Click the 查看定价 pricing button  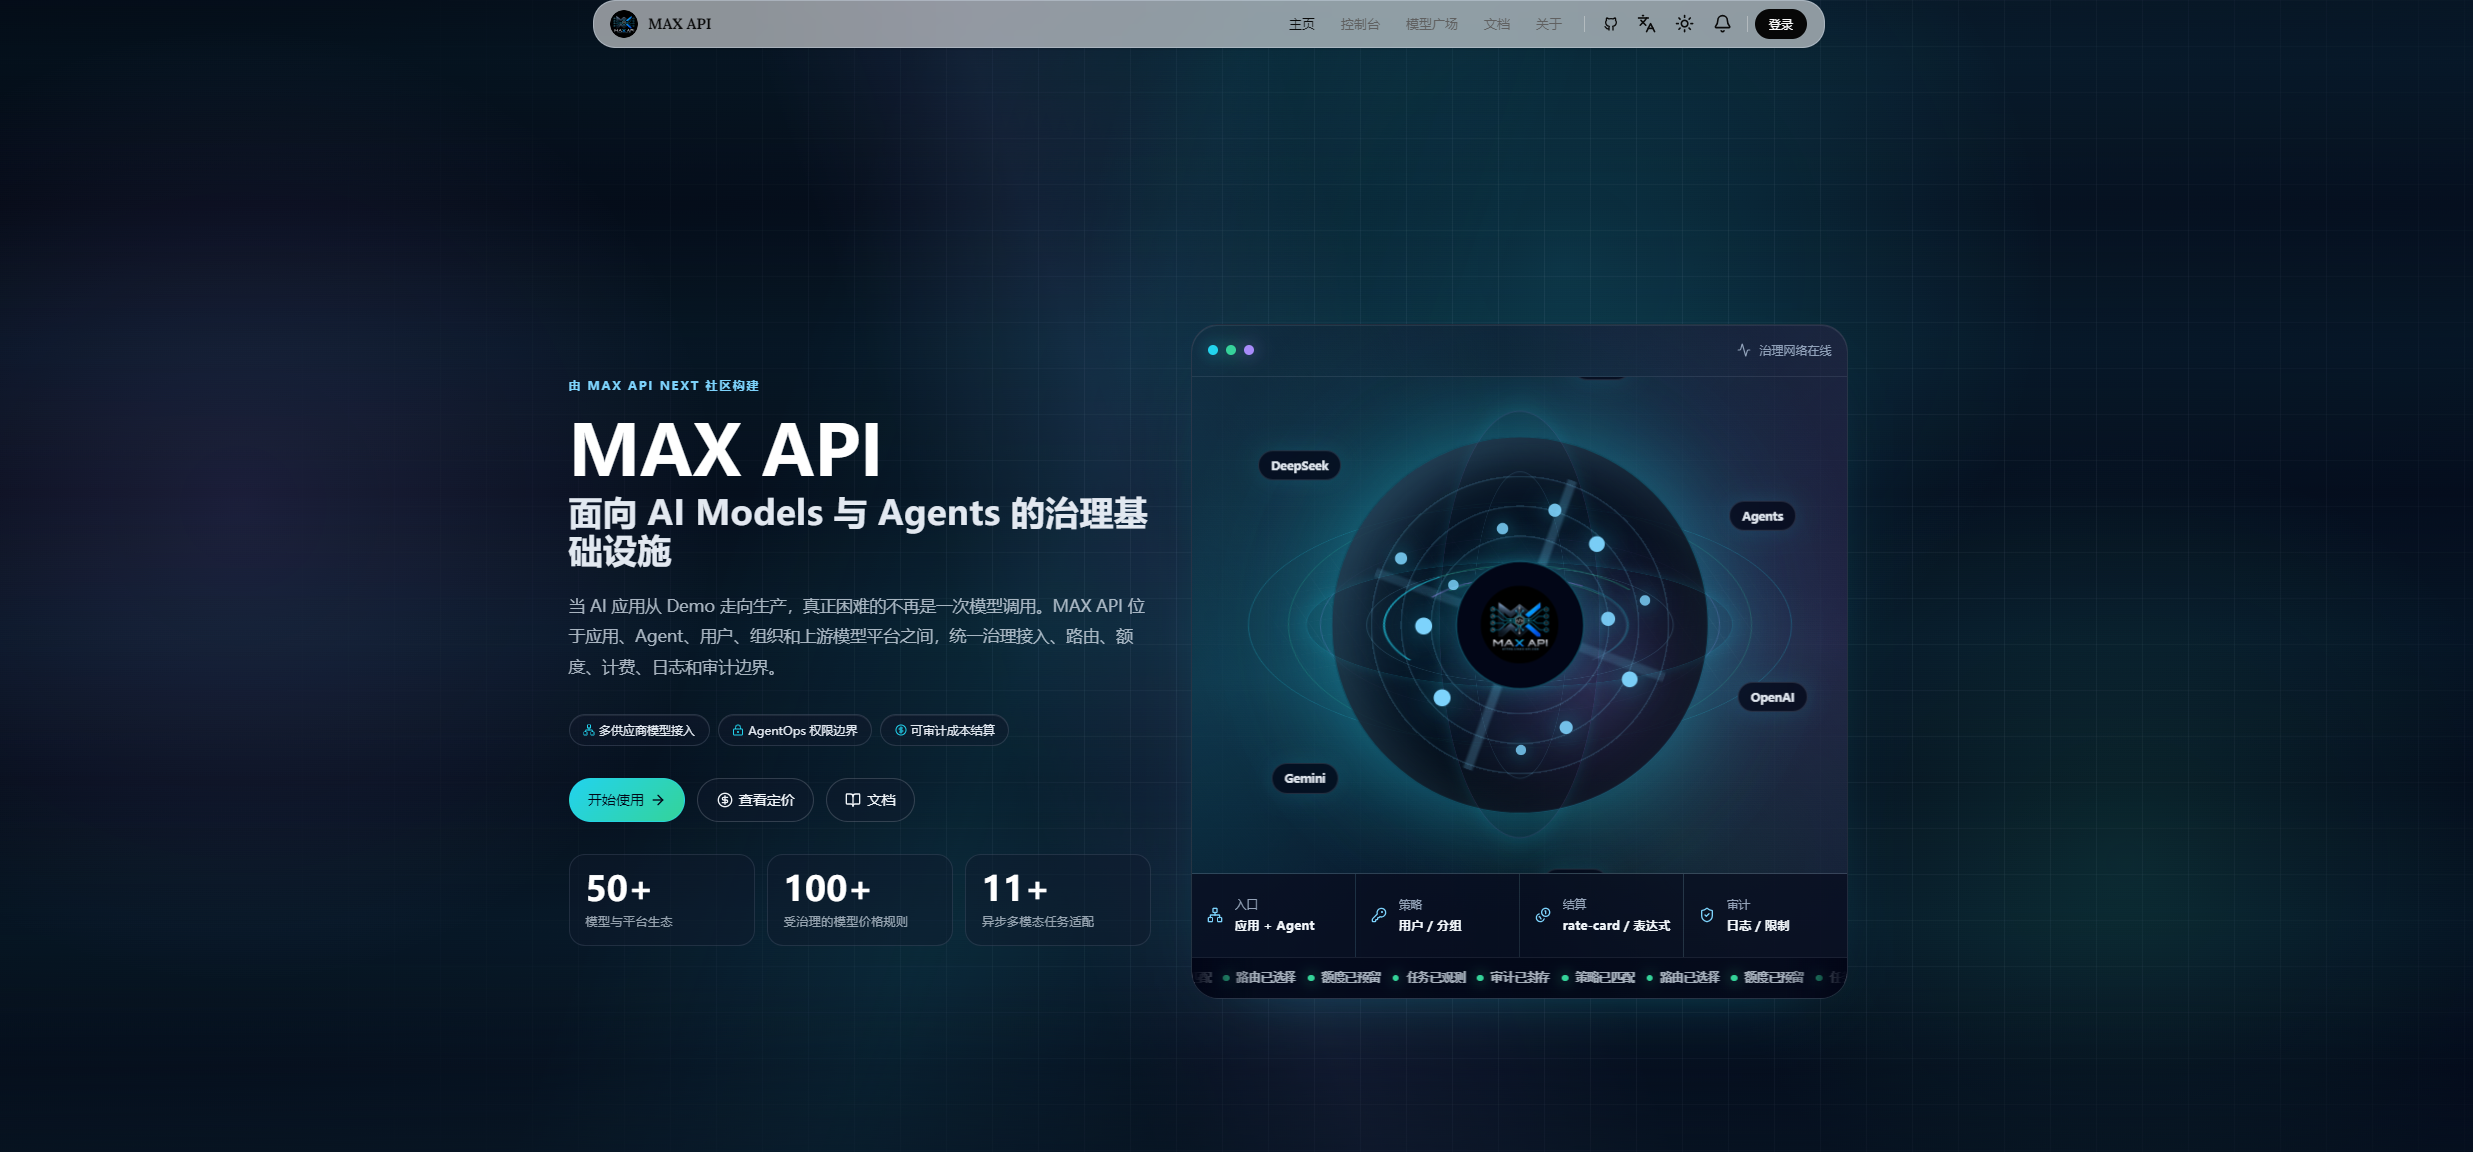point(755,800)
